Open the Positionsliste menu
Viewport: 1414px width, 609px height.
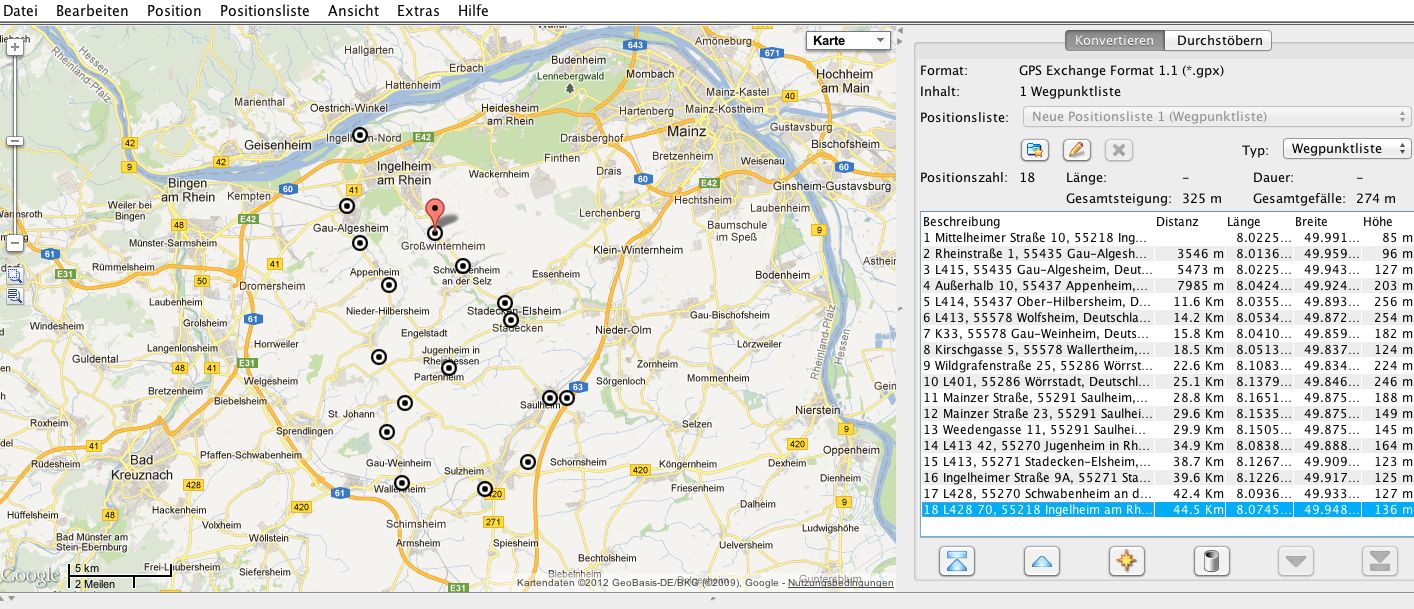pos(265,10)
